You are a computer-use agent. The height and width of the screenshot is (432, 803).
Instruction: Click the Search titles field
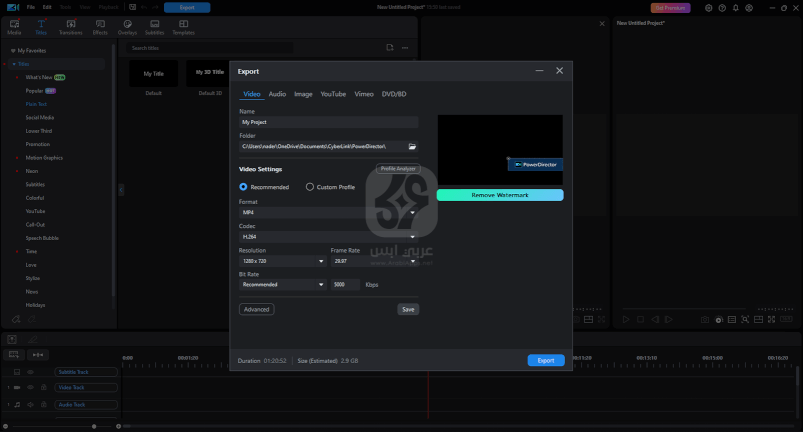(x=210, y=48)
